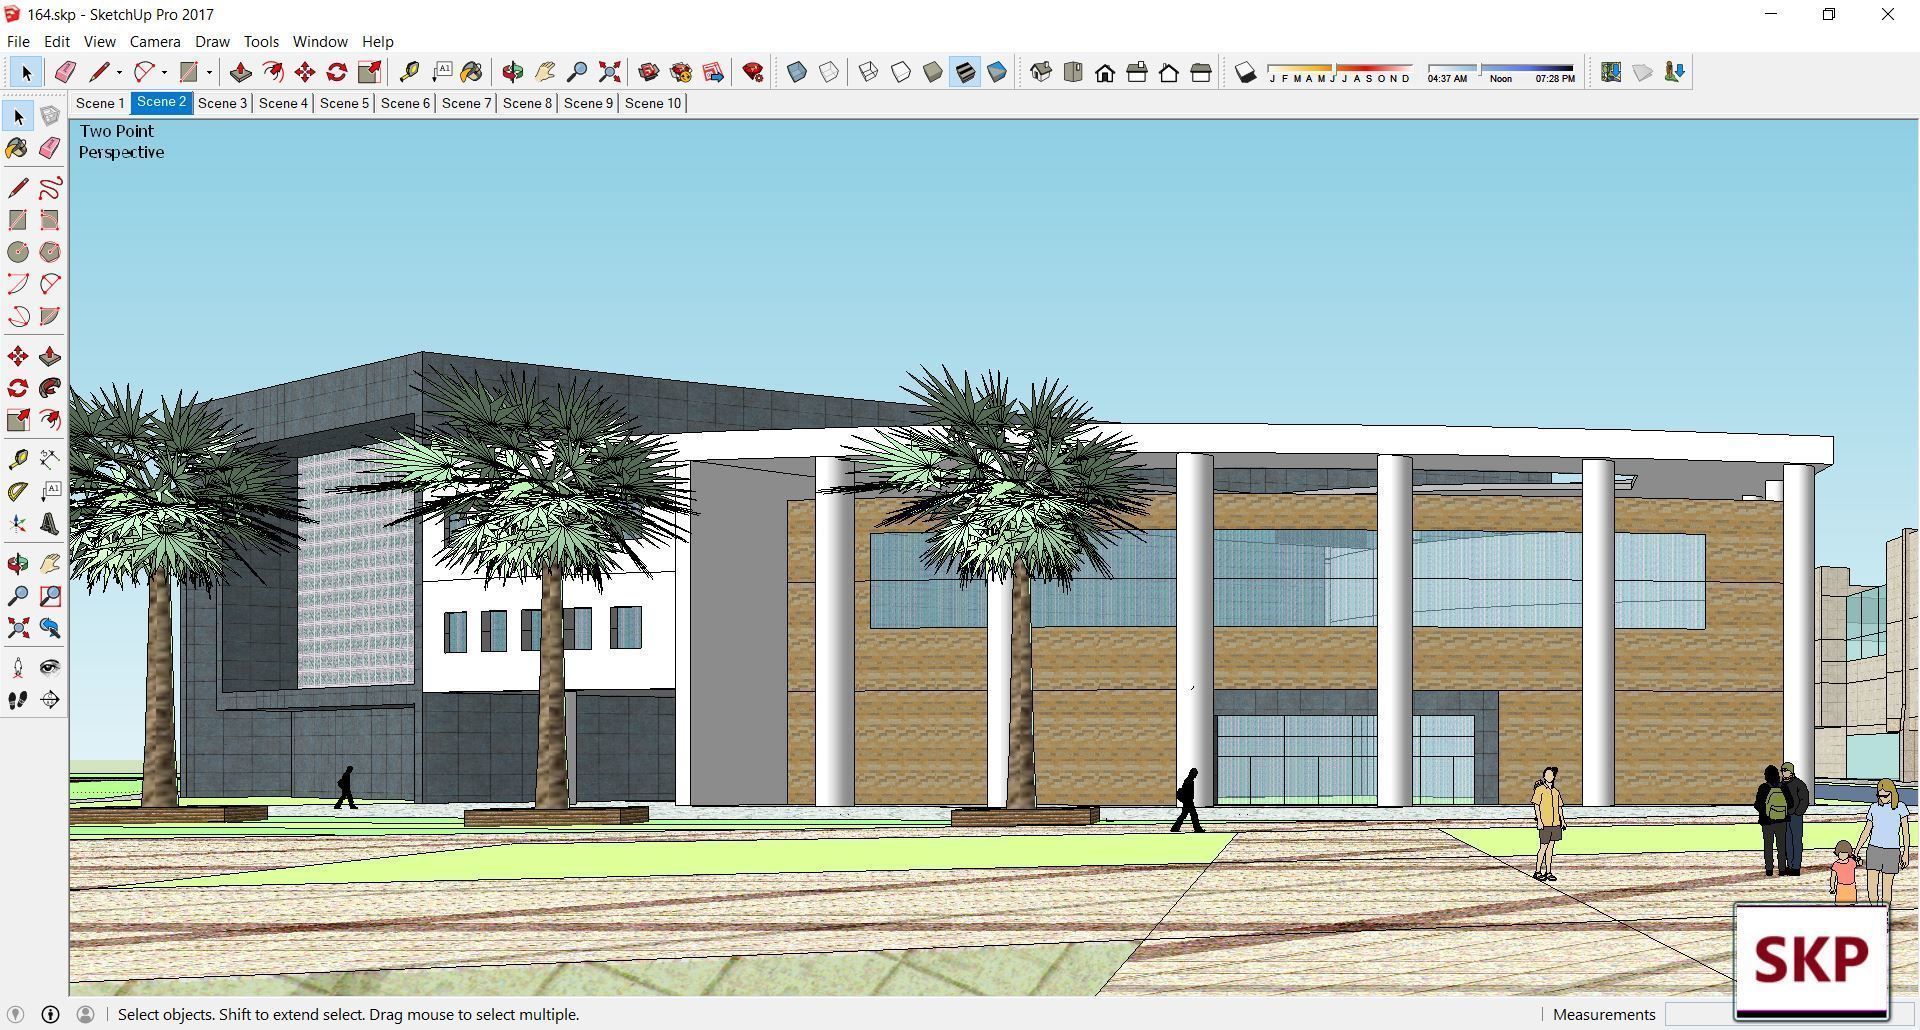This screenshot has height=1030, width=1920.
Task: Select the Rotated Rectangle tool
Action: click(x=50, y=220)
